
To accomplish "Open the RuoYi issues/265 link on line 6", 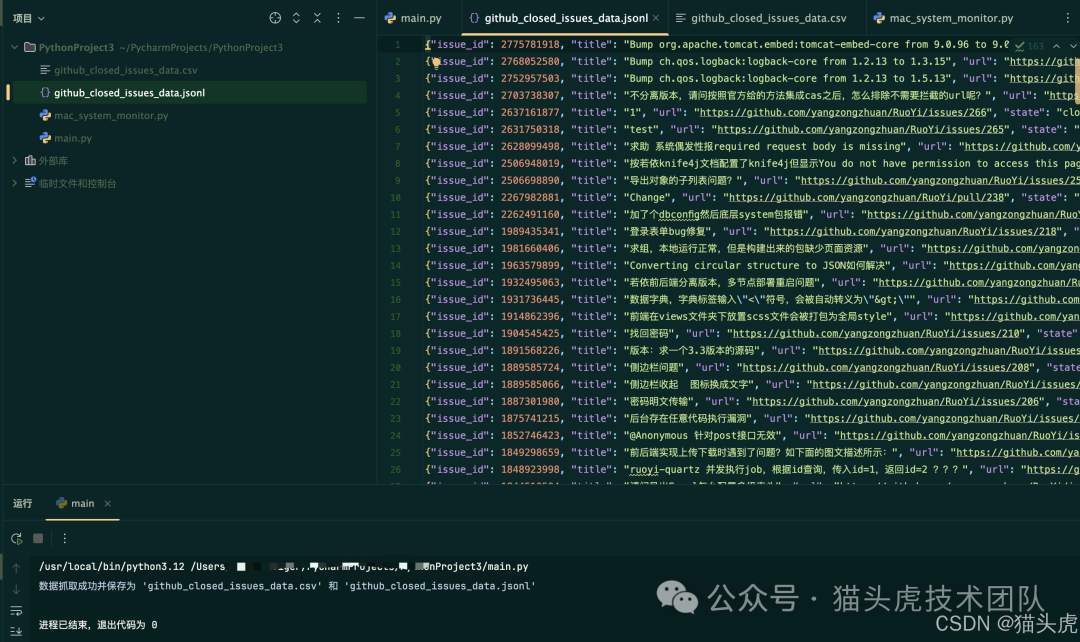I will tap(862, 130).
